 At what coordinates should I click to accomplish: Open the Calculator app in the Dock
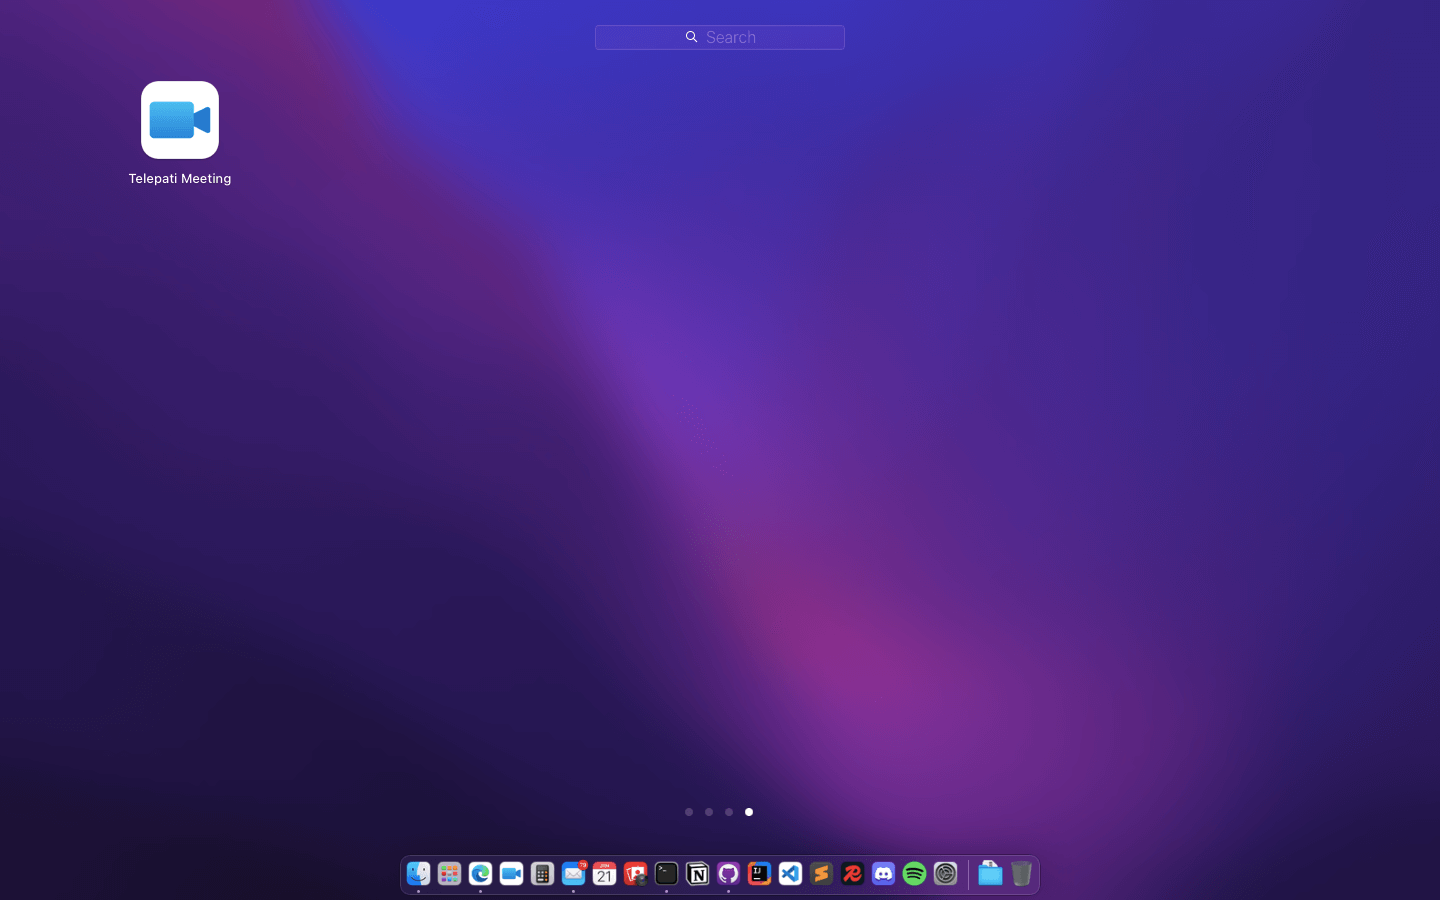[x=542, y=874]
